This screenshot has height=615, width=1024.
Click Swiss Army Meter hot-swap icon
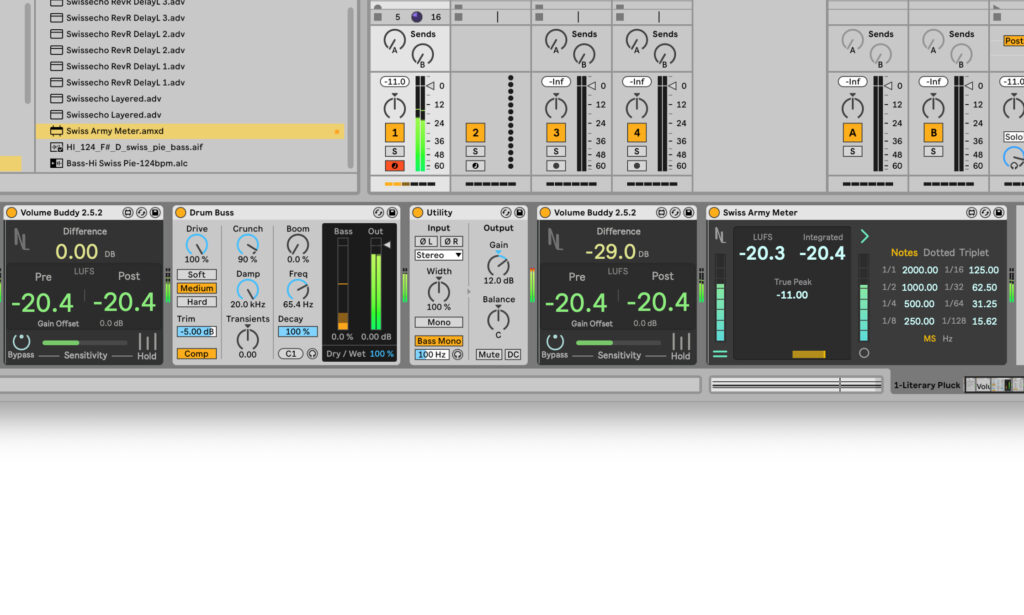tap(985, 213)
